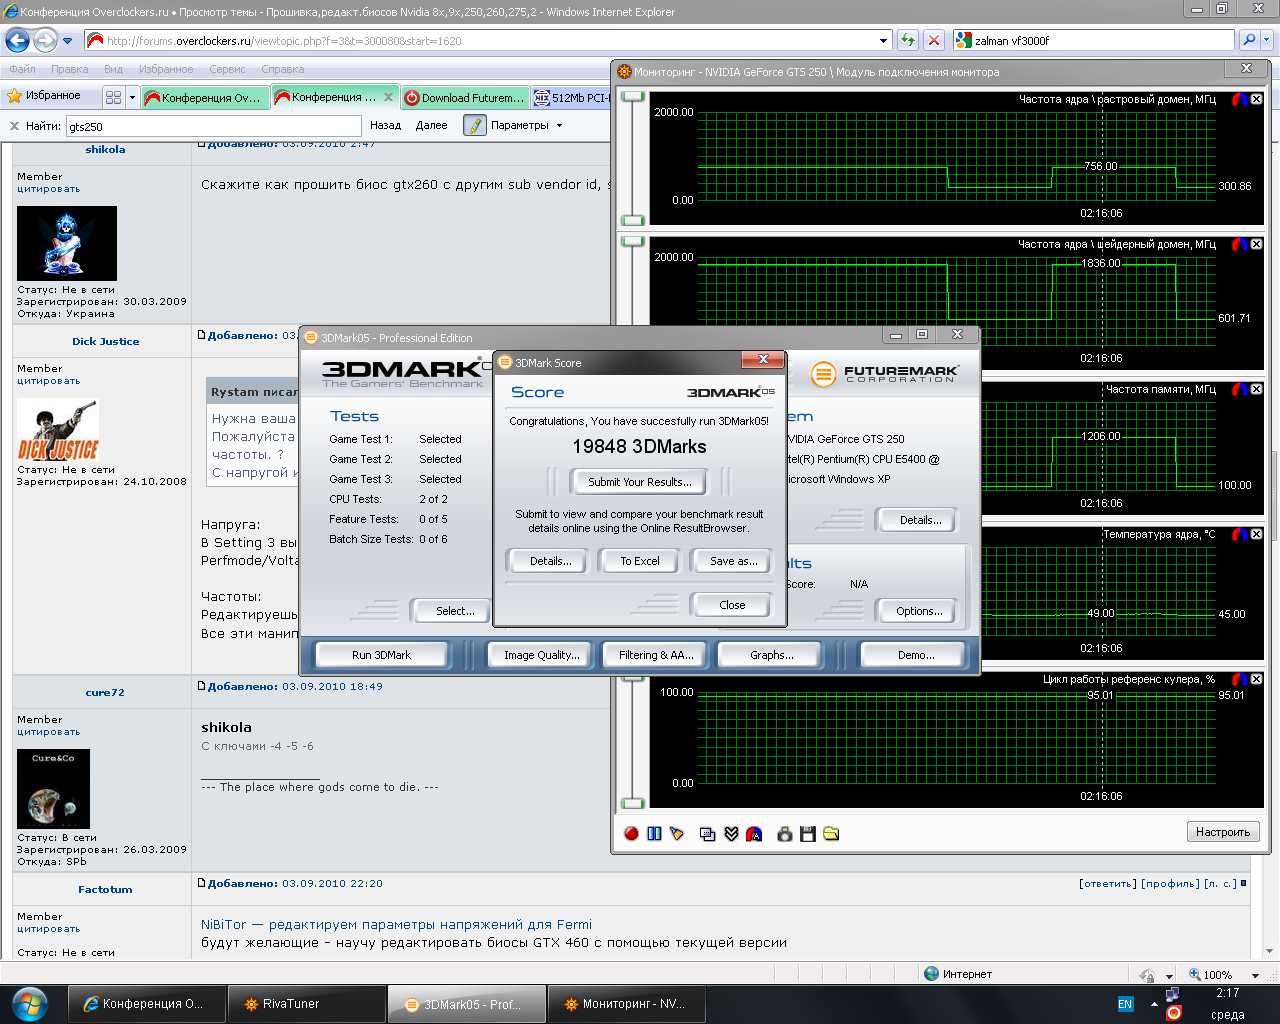Click the red record button in monitoring toolbar
The image size is (1280, 1024).
click(631, 833)
